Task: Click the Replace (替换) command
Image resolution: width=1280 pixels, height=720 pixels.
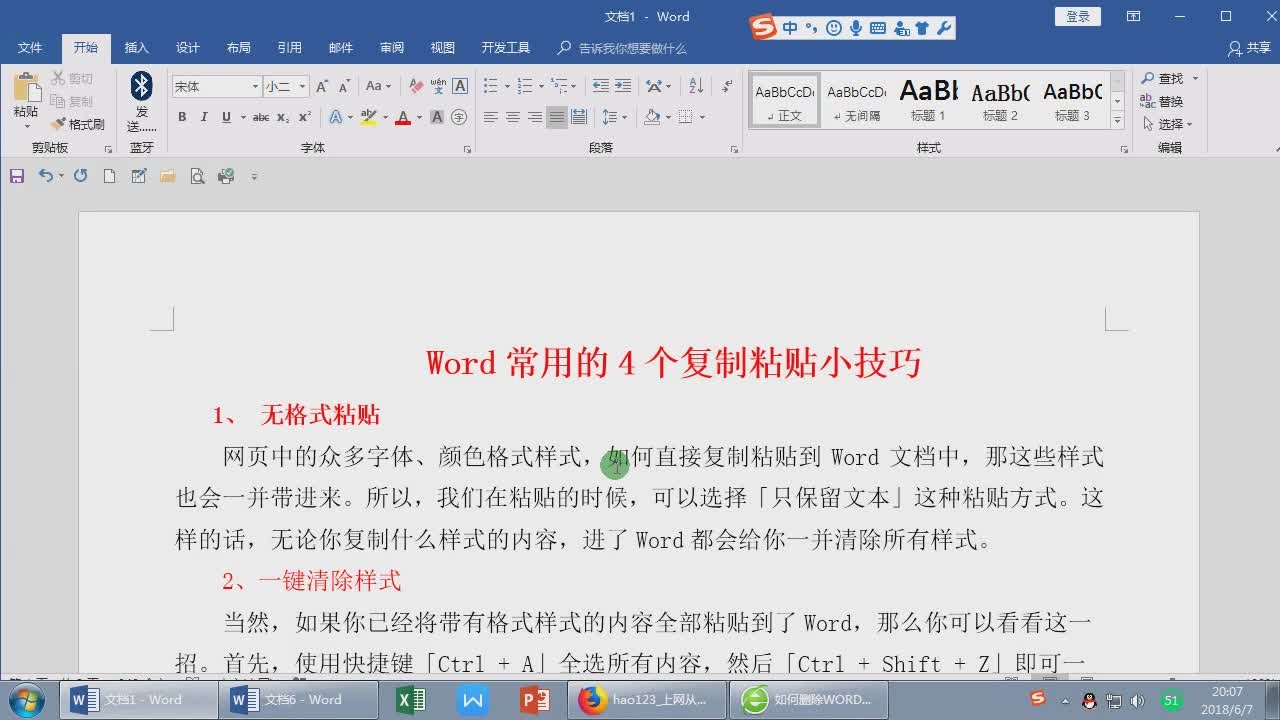Action: tap(1162, 101)
